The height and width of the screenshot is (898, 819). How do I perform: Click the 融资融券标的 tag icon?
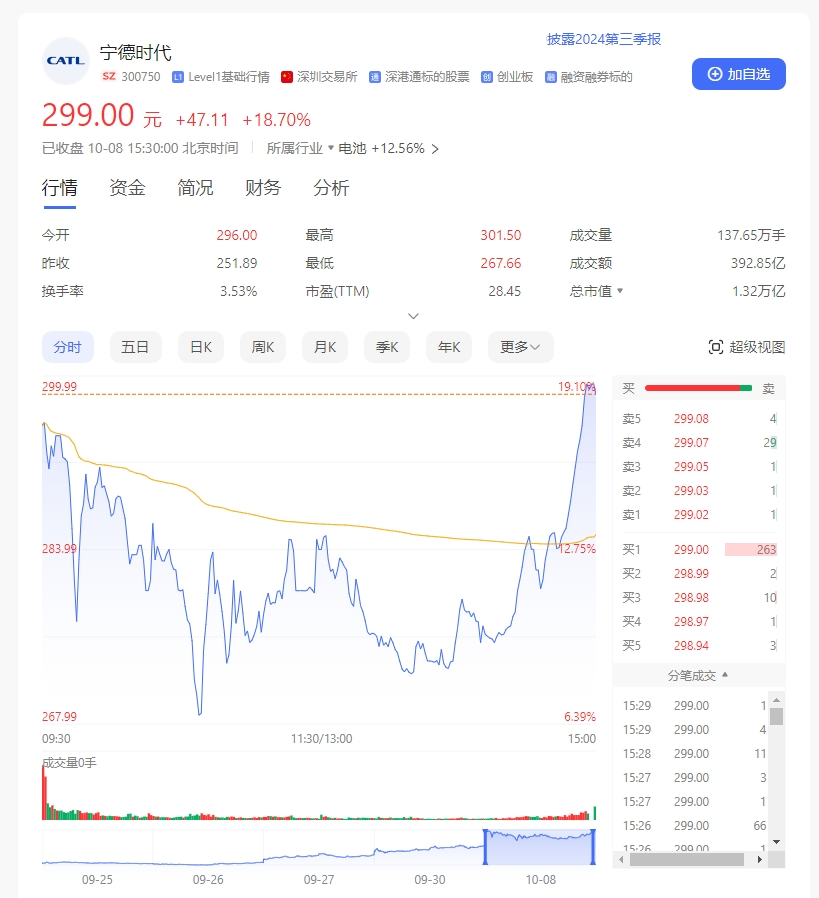pos(550,77)
